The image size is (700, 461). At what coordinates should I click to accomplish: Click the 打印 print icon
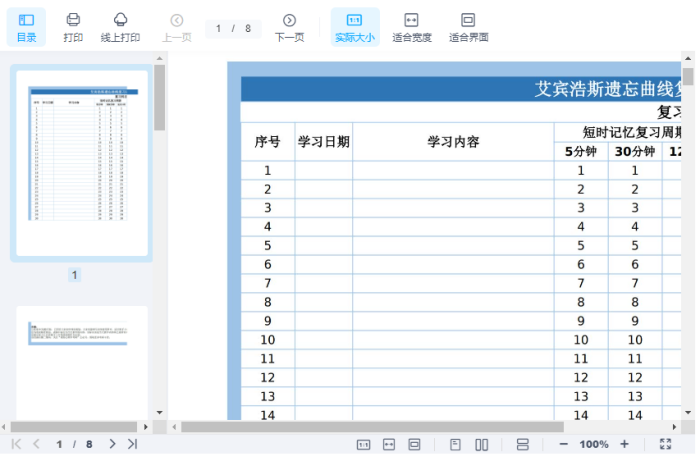(73, 28)
